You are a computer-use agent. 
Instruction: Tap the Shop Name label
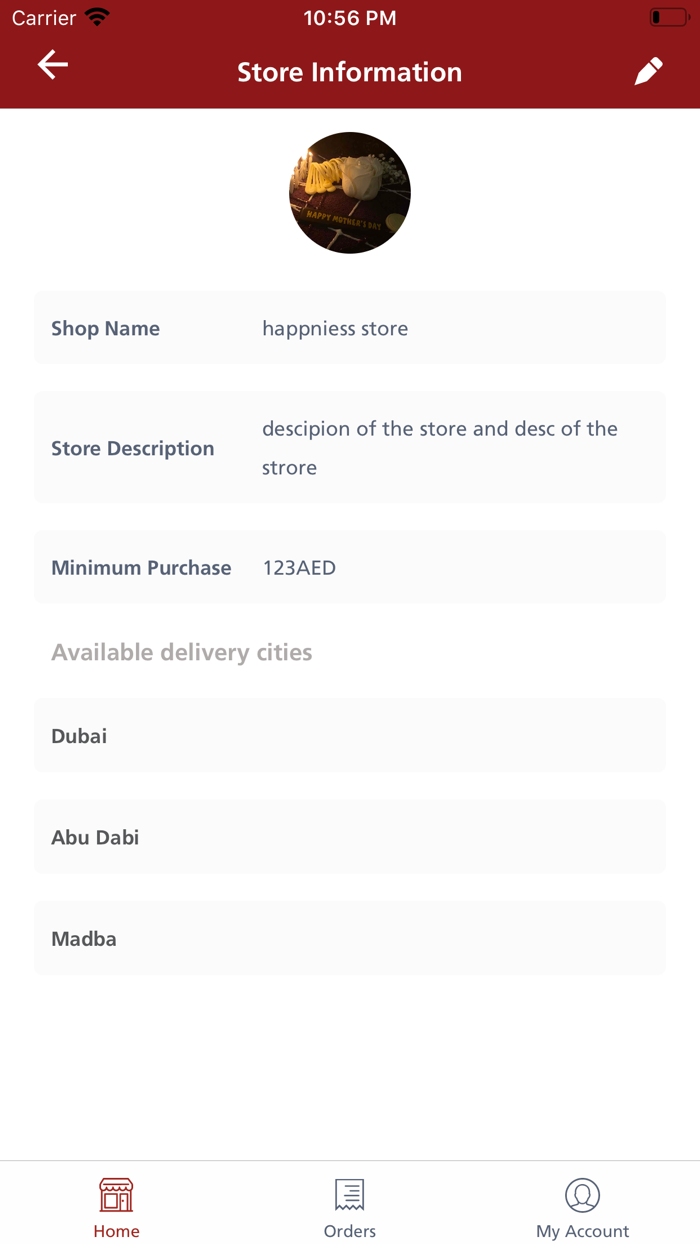pos(105,329)
